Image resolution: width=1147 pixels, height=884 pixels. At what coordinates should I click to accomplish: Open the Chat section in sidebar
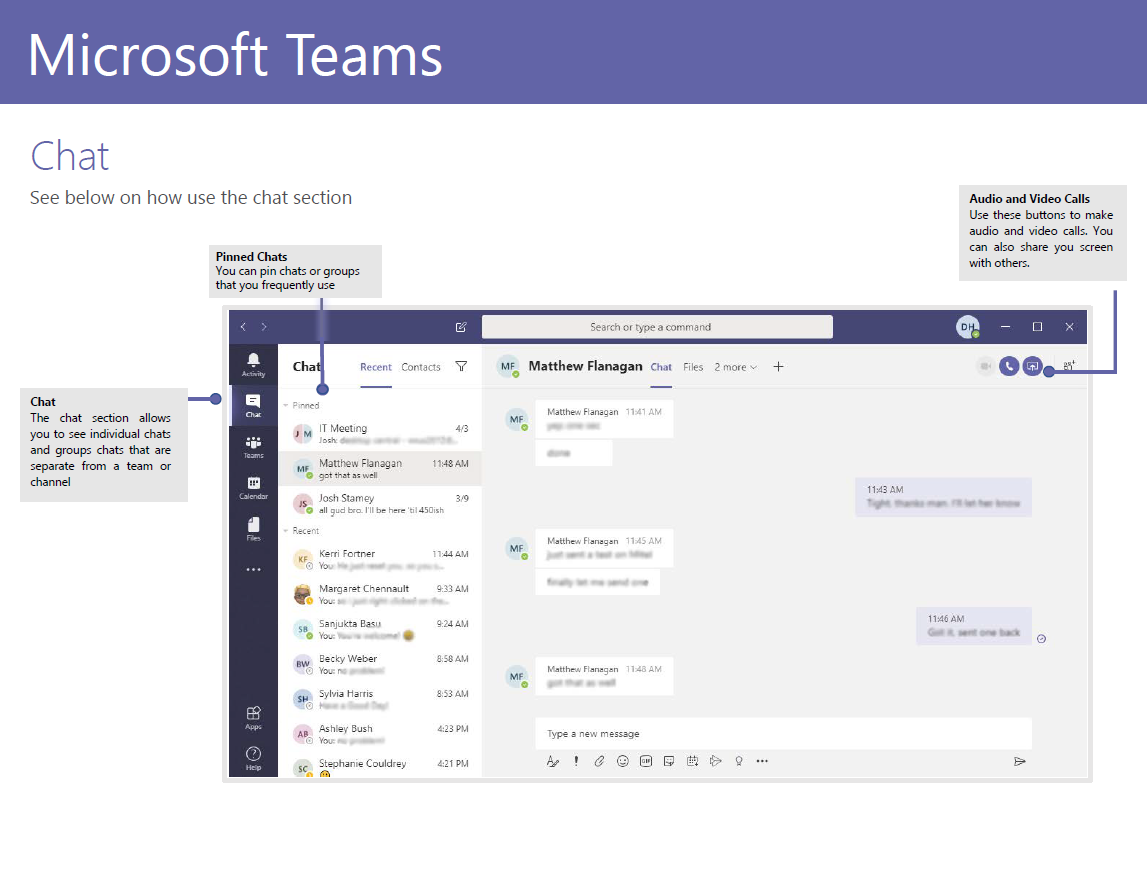[253, 405]
